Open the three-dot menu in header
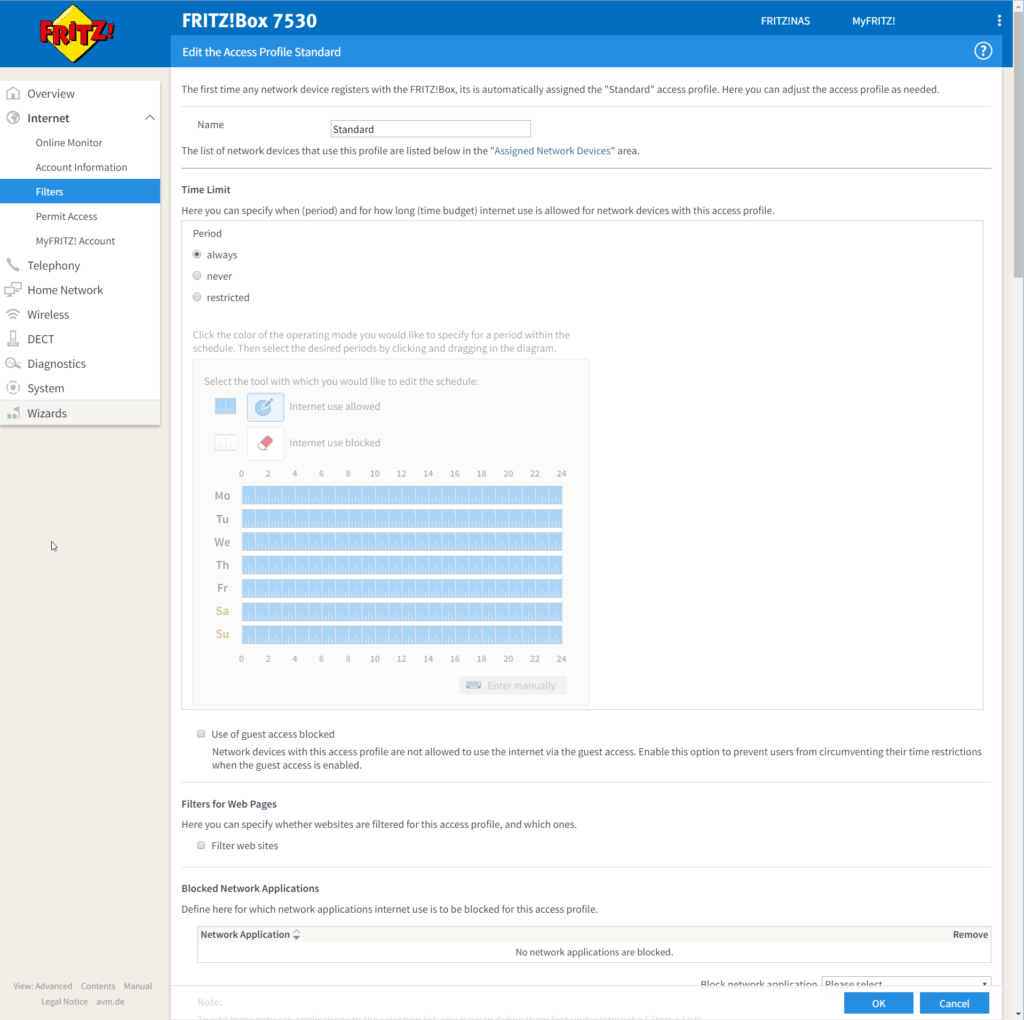This screenshot has height=1020, width=1024. 998,21
